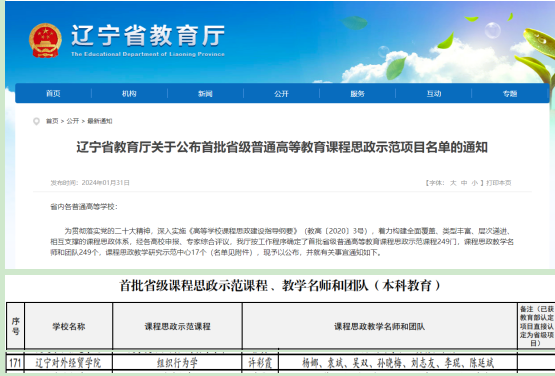This screenshot has width=555, height=376.
Task: Open the 新闻 navigation menu item
Action: click(205, 93)
